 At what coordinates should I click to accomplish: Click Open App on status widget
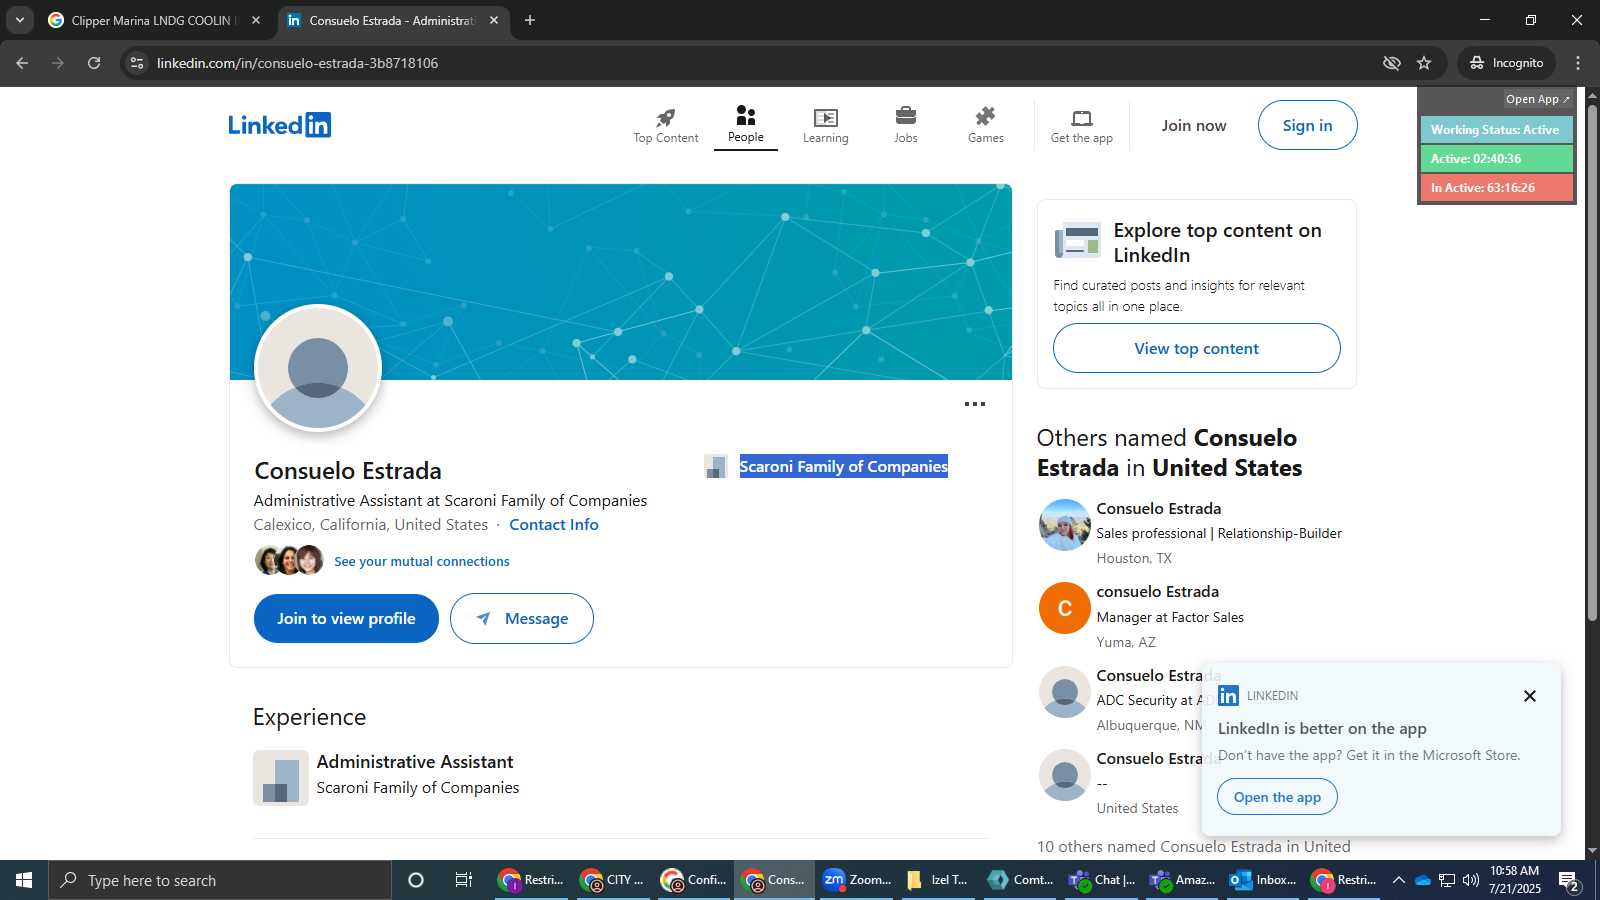pos(1537,99)
